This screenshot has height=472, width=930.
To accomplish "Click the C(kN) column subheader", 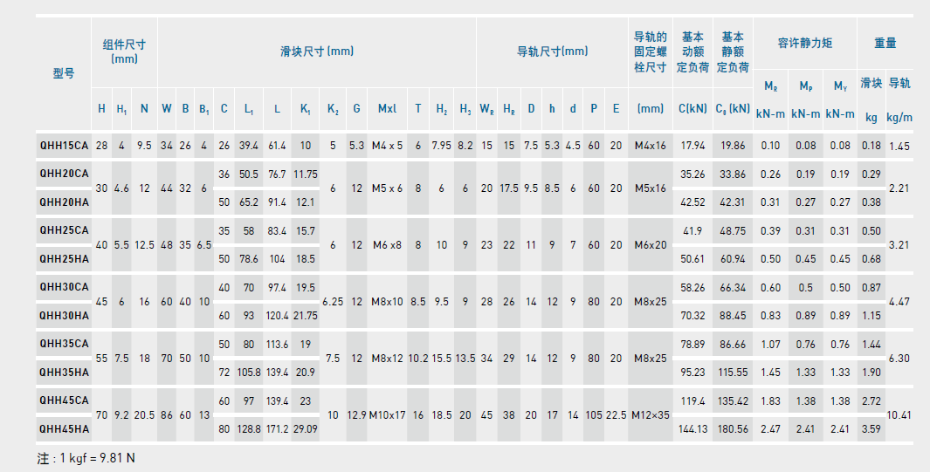I will 692,108.
